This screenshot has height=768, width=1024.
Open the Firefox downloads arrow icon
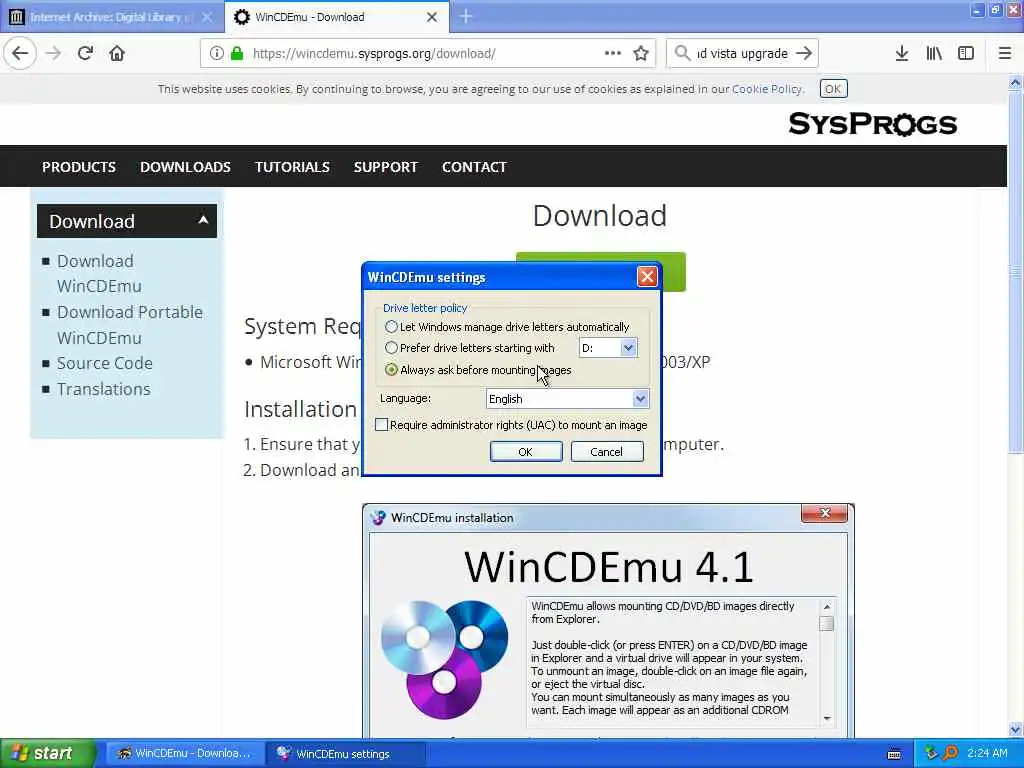[x=902, y=54]
